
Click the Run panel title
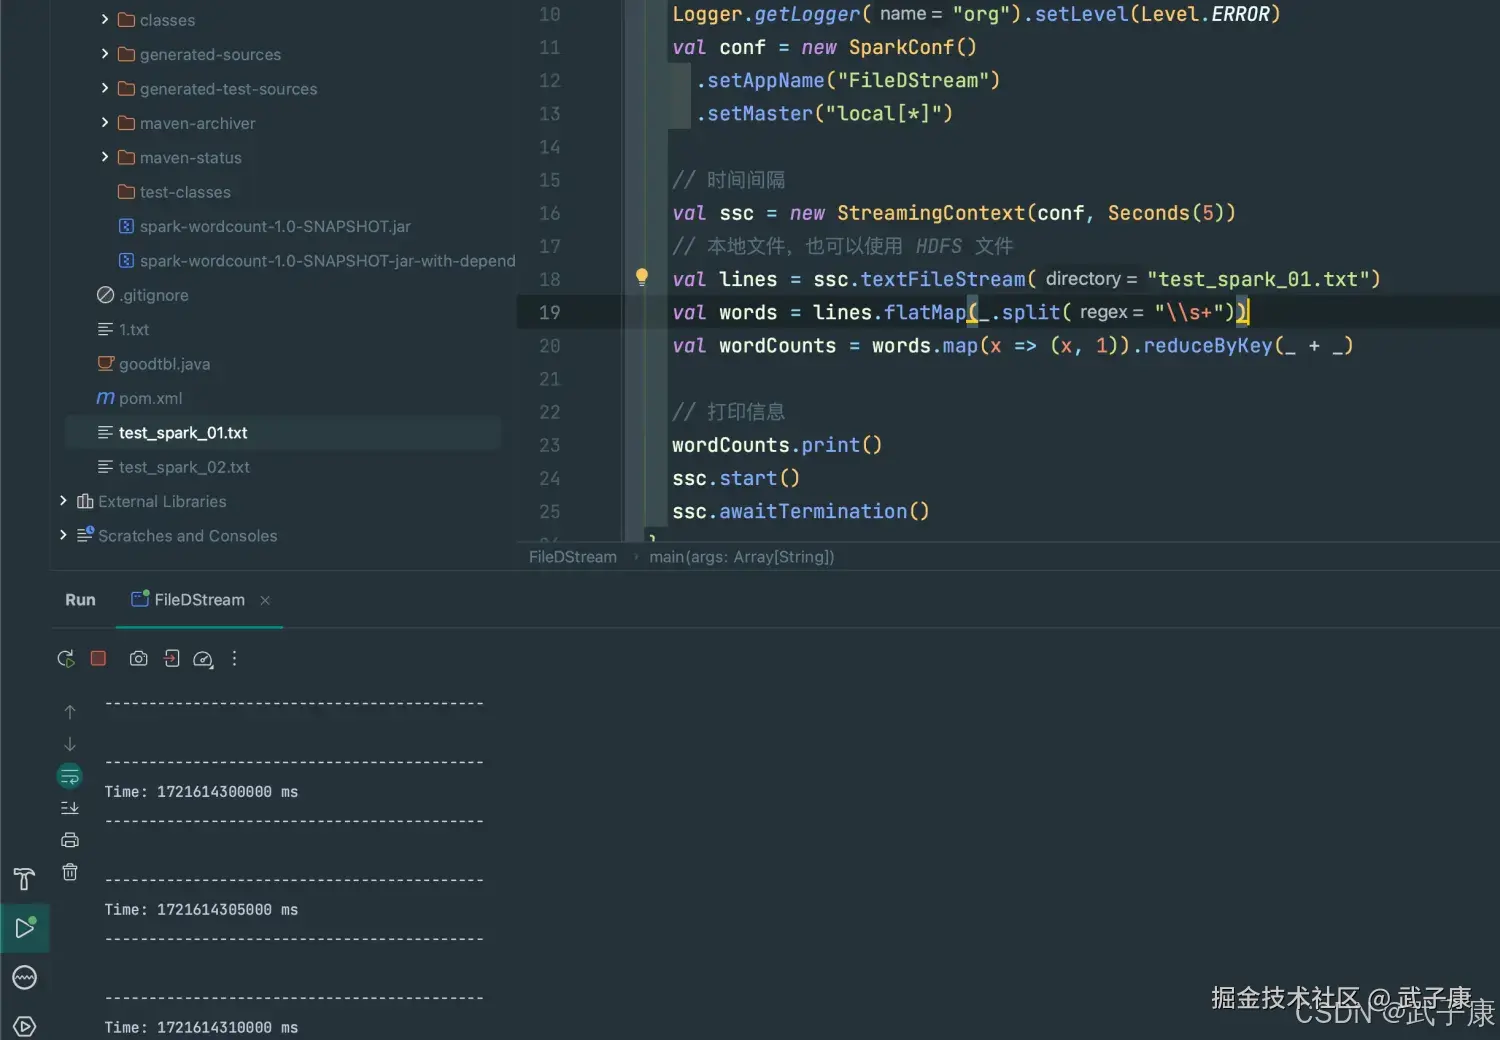coord(80,600)
